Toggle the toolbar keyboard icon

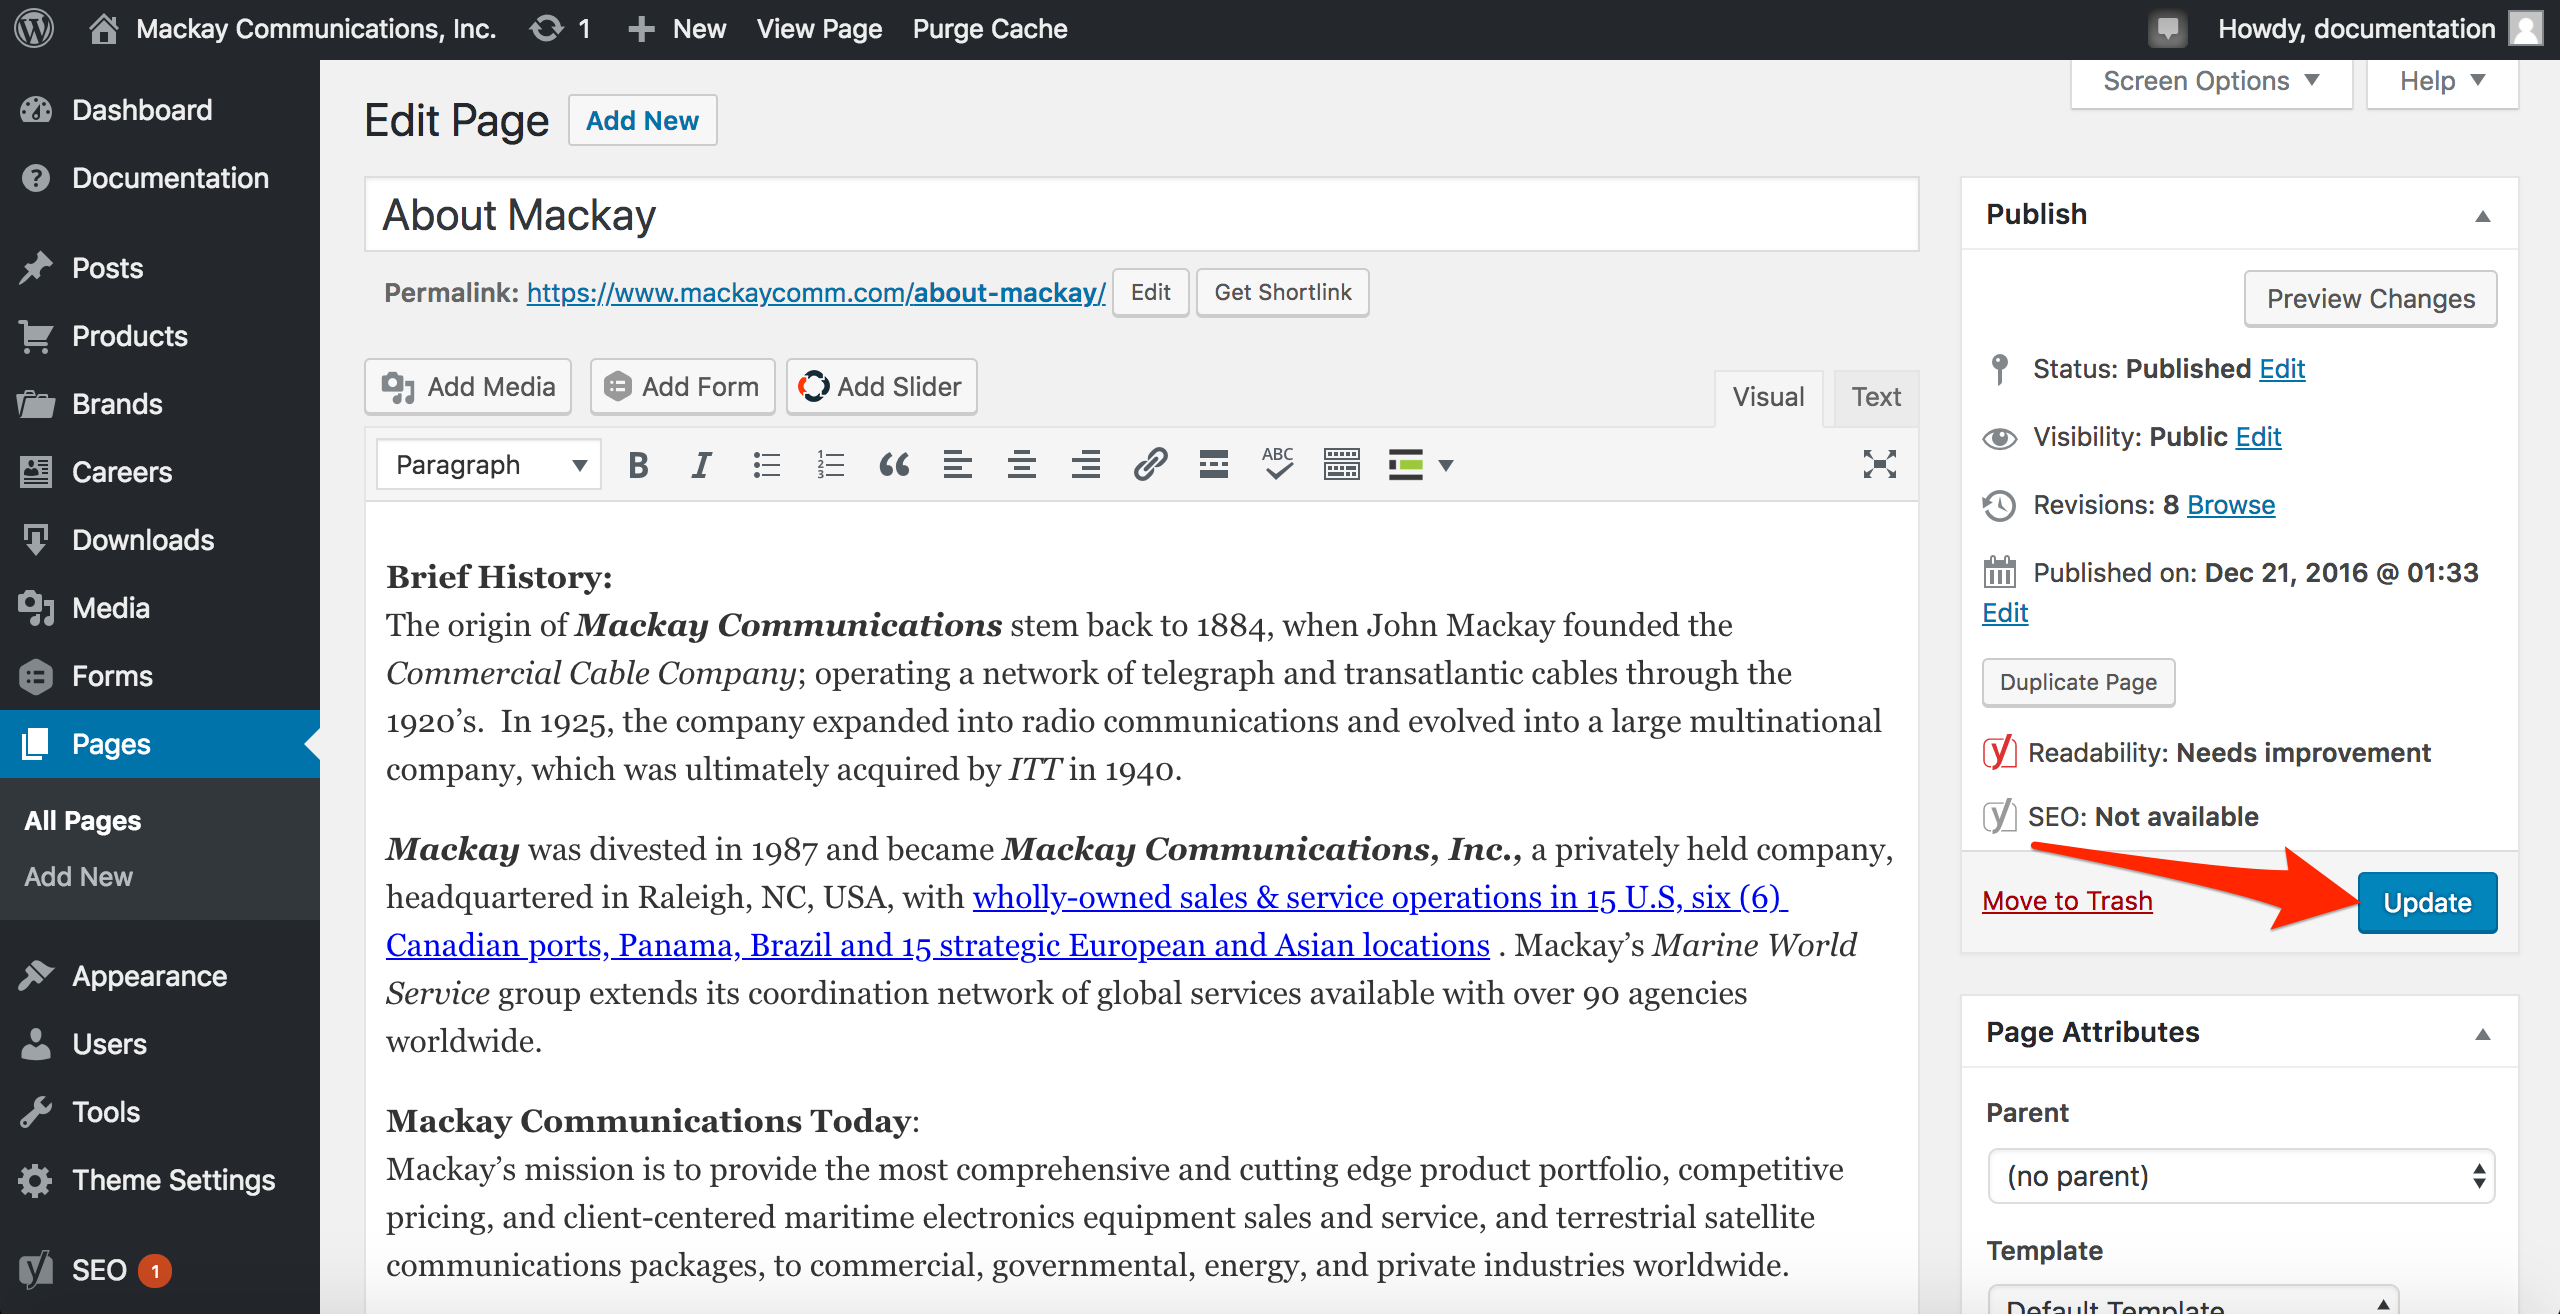point(1342,465)
